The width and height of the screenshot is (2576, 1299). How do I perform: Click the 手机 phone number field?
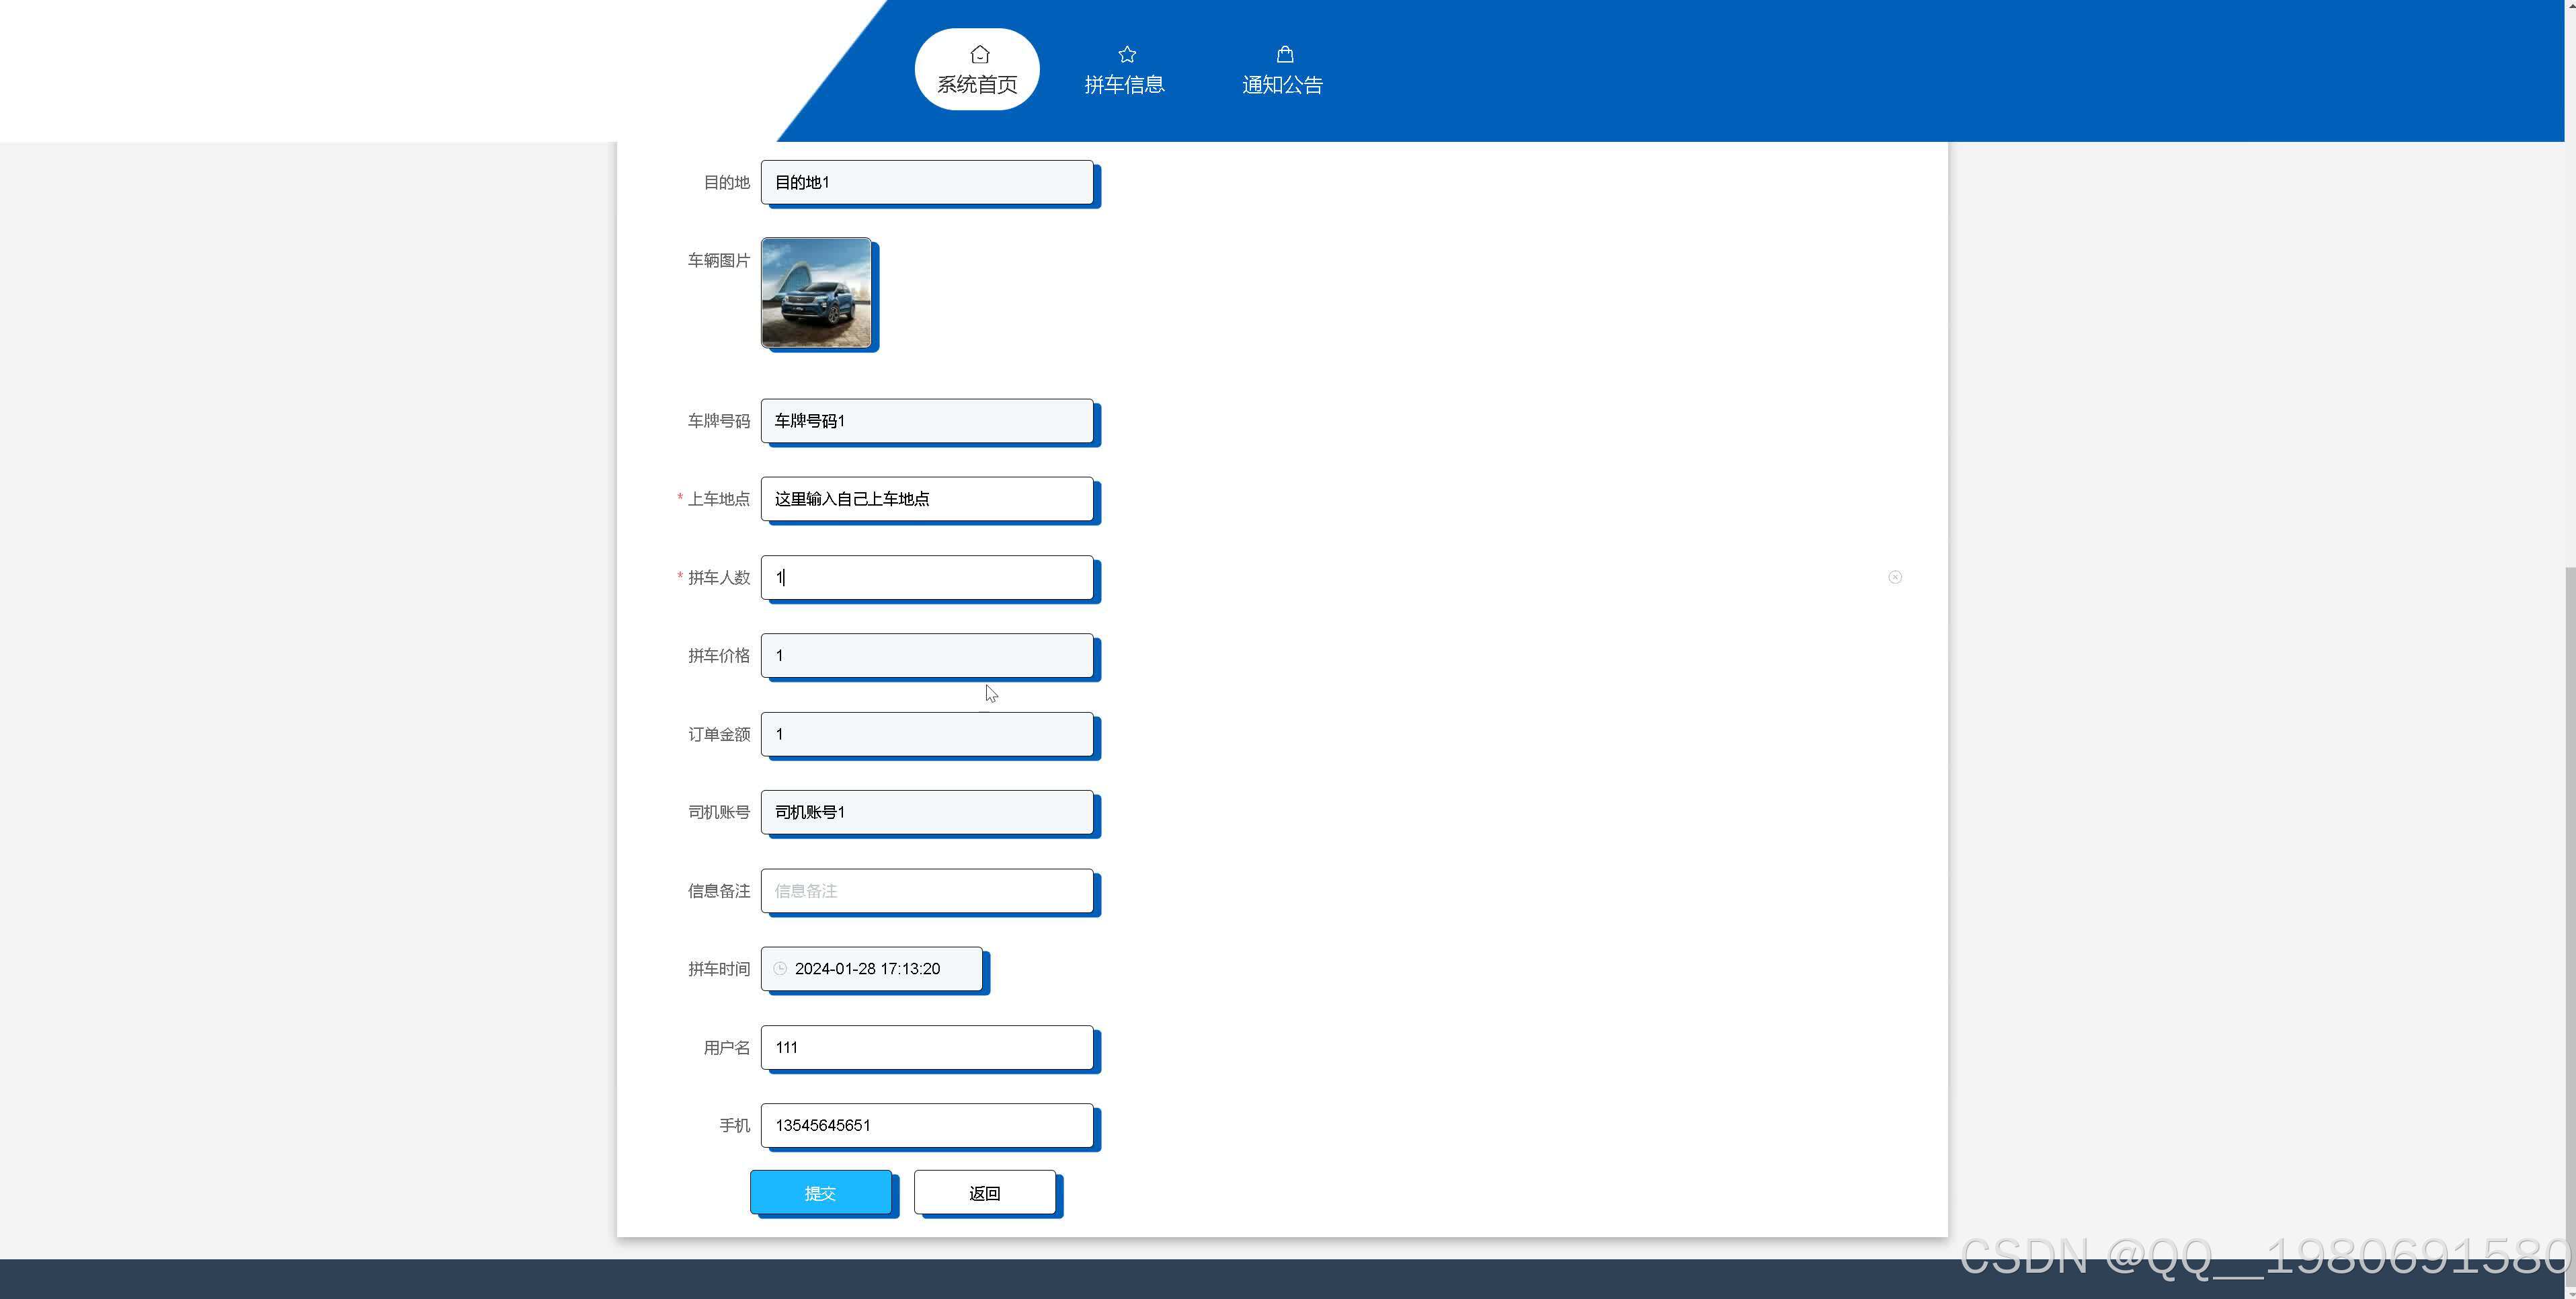pos(926,1125)
